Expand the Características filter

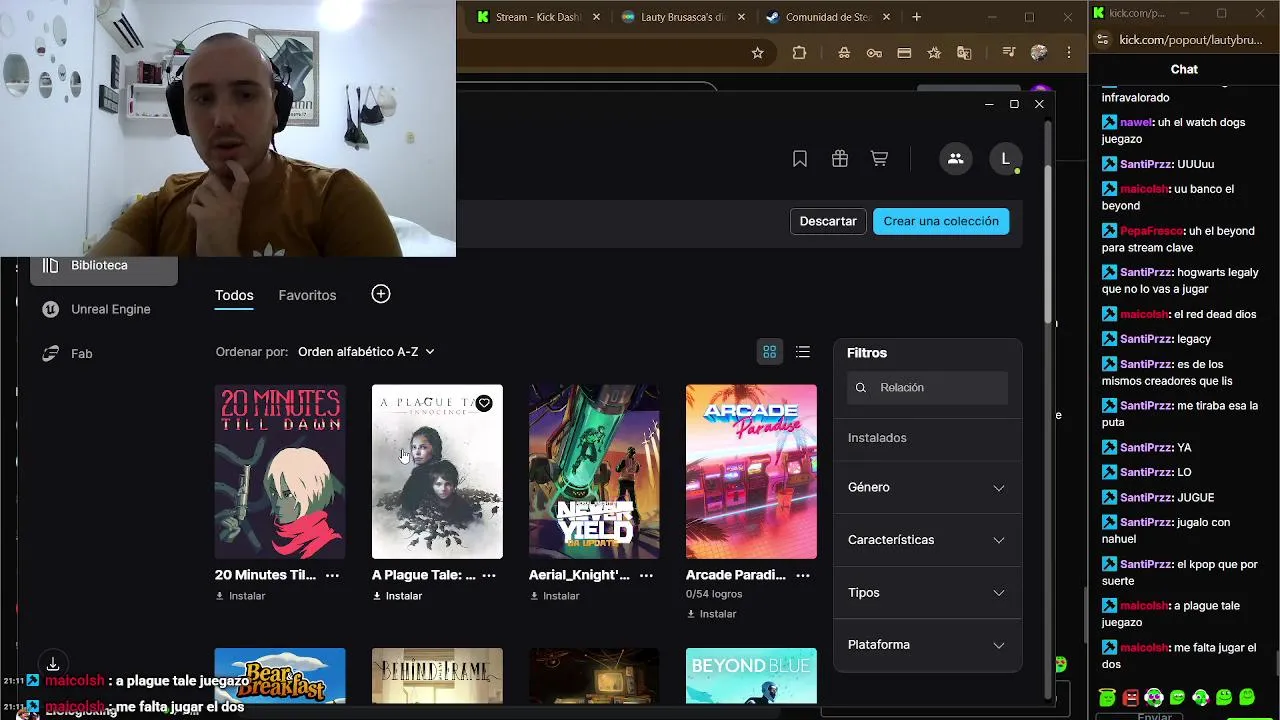tap(927, 540)
